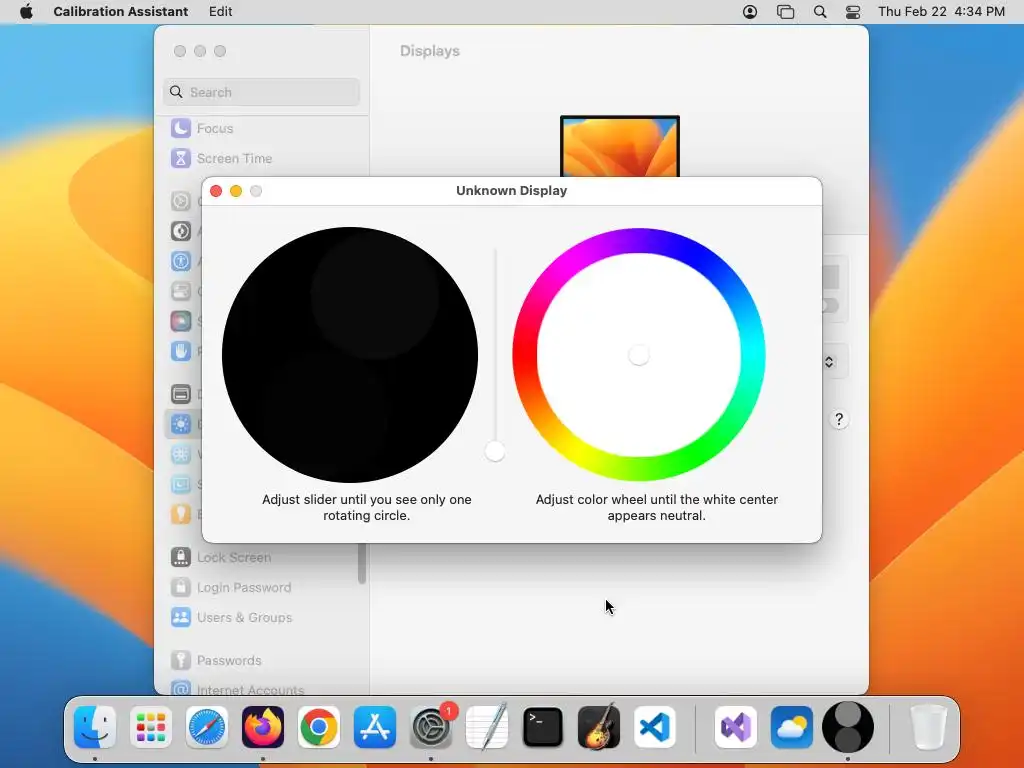Select Login Password in Settings sidebar
This screenshot has height=768, width=1024.
click(261, 587)
